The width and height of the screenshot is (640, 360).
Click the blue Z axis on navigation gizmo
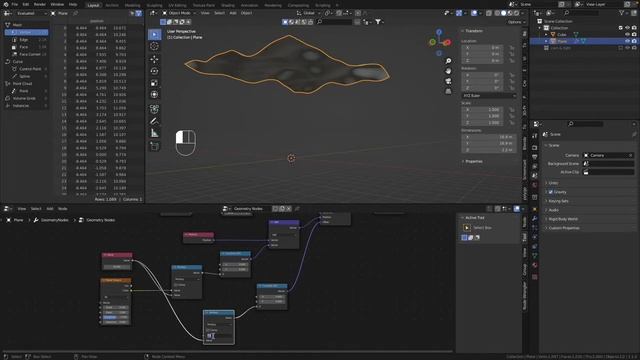click(x=439, y=32)
